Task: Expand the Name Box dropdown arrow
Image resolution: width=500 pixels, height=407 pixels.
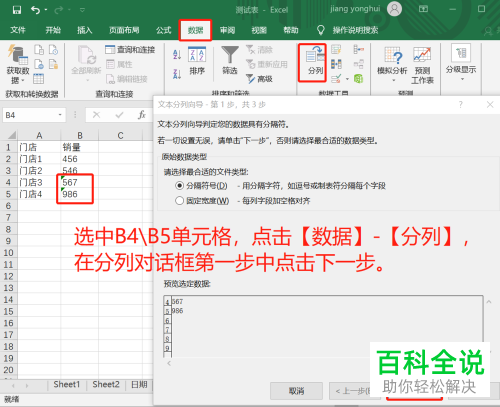Action: [x=60, y=115]
